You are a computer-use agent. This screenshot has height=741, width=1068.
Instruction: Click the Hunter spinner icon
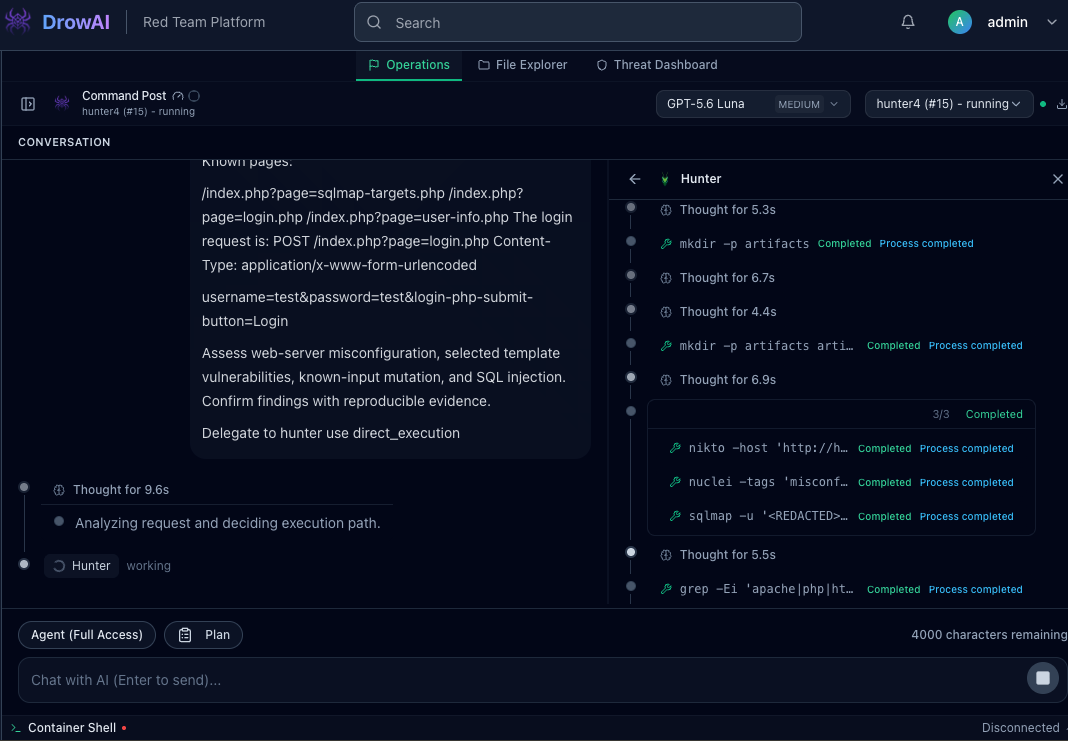click(59, 566)
